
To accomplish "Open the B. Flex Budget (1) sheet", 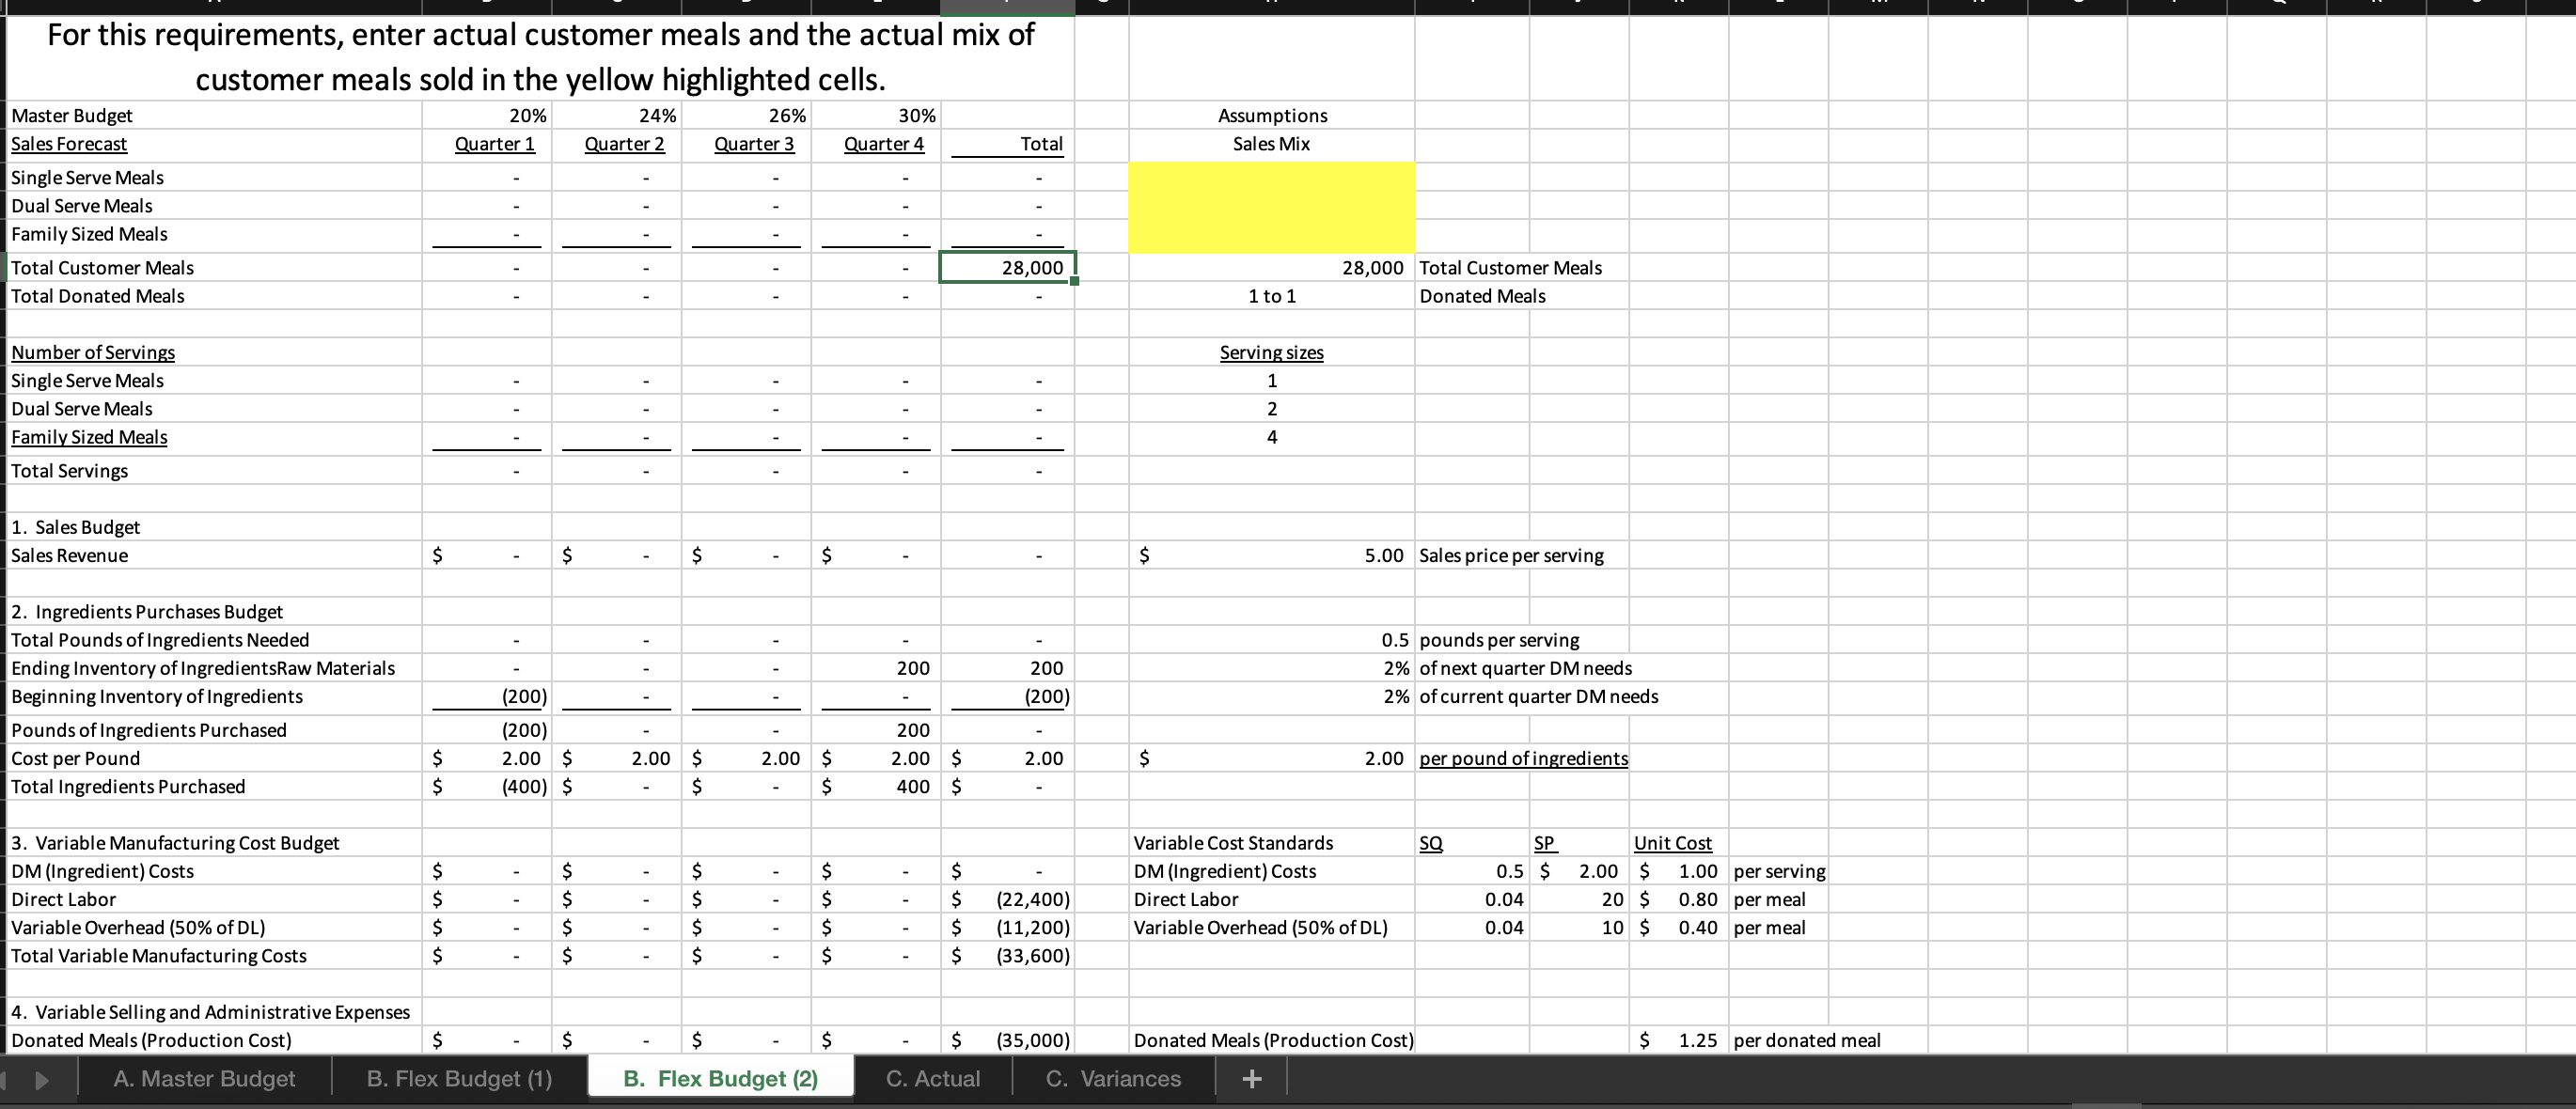I will [x=459, y=1078].
